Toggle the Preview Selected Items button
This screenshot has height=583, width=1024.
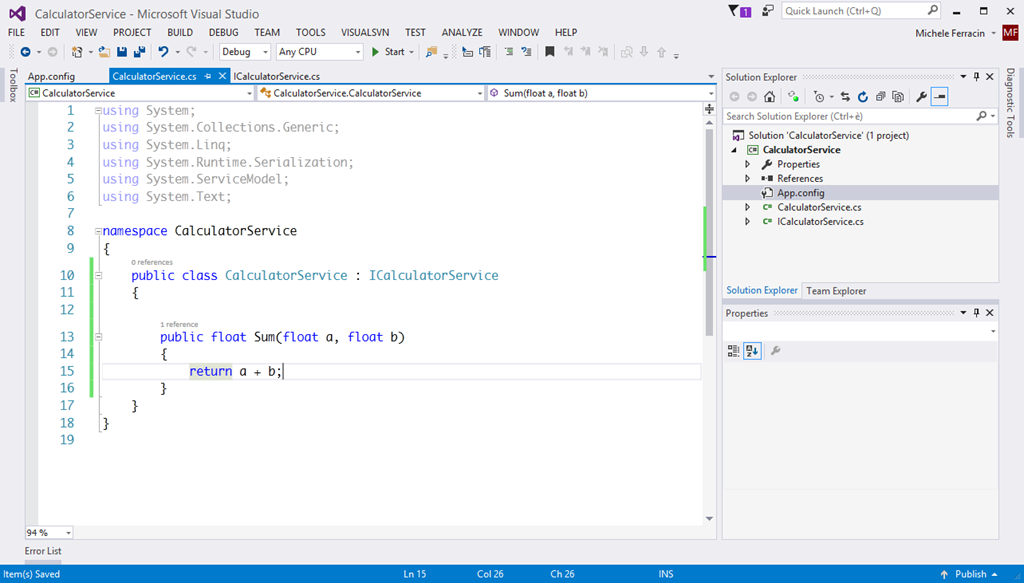939,97
